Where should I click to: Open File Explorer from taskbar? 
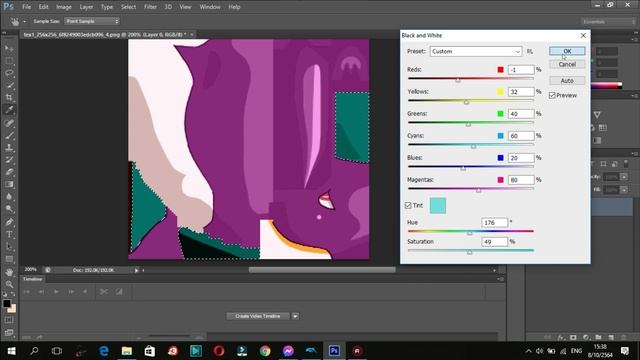[127, 351]
